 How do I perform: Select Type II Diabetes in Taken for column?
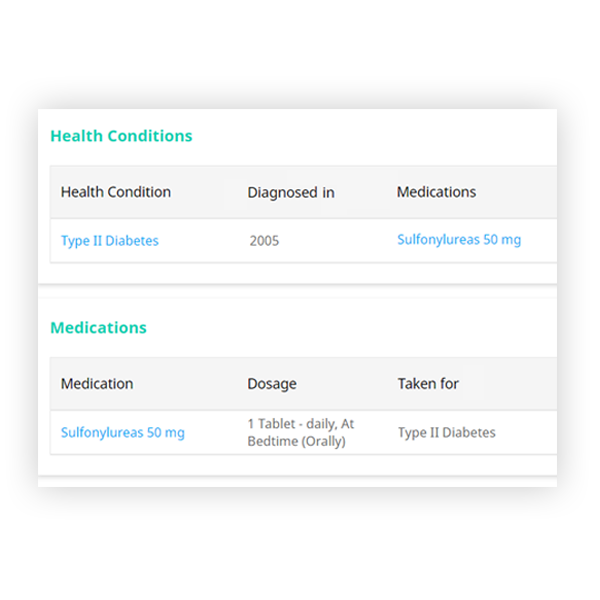click(x=446, y=433)
